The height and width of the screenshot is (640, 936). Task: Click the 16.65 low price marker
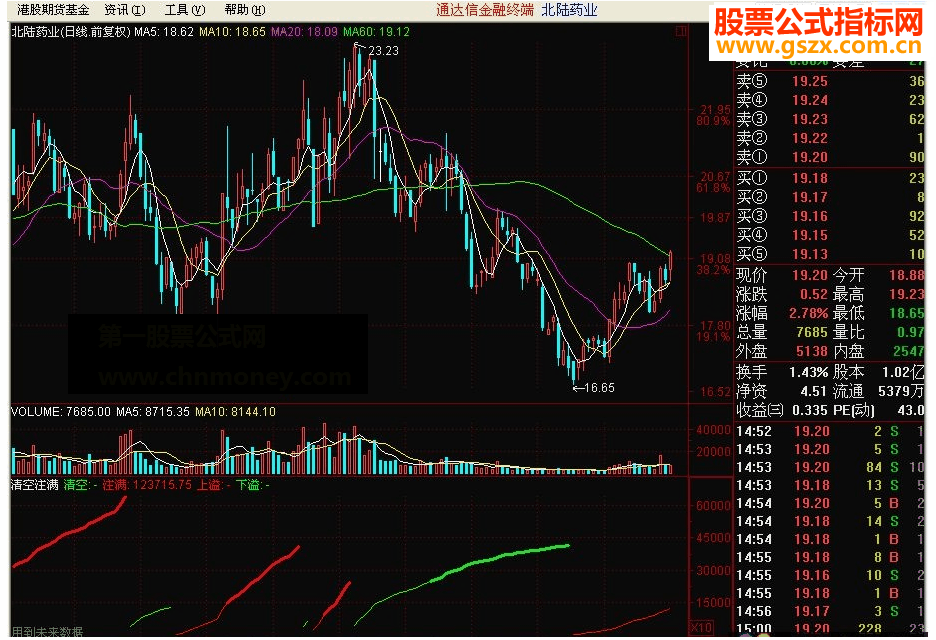coord(599,388)
